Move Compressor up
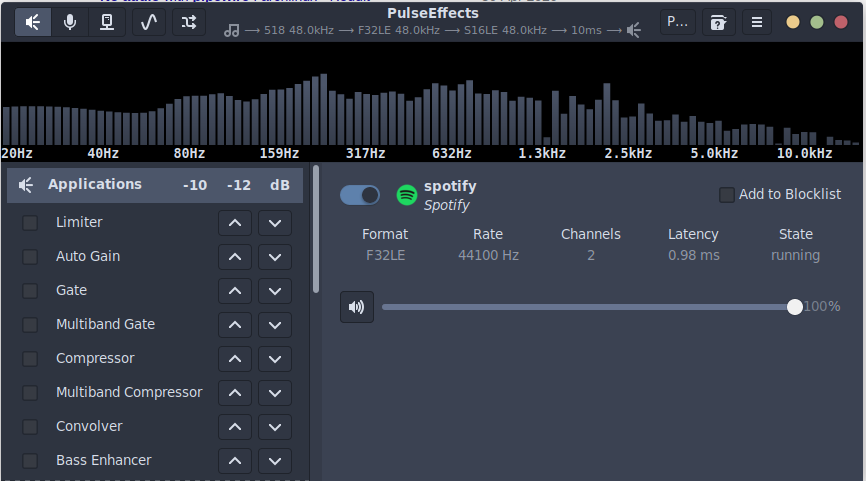866x481 pixels. pyautogui.click(x=235, y=359)
